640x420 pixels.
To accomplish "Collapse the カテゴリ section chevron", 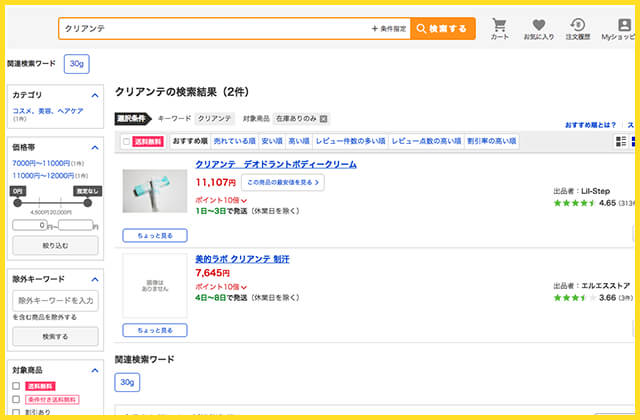I will pyautogui.click(x=95, y=95).
